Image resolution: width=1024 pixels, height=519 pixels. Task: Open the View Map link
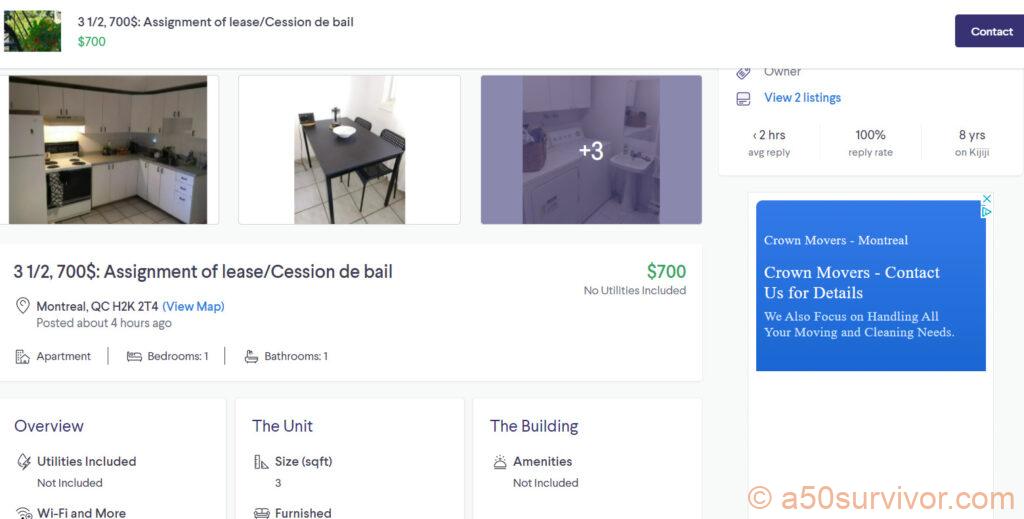tap(193, 307)
